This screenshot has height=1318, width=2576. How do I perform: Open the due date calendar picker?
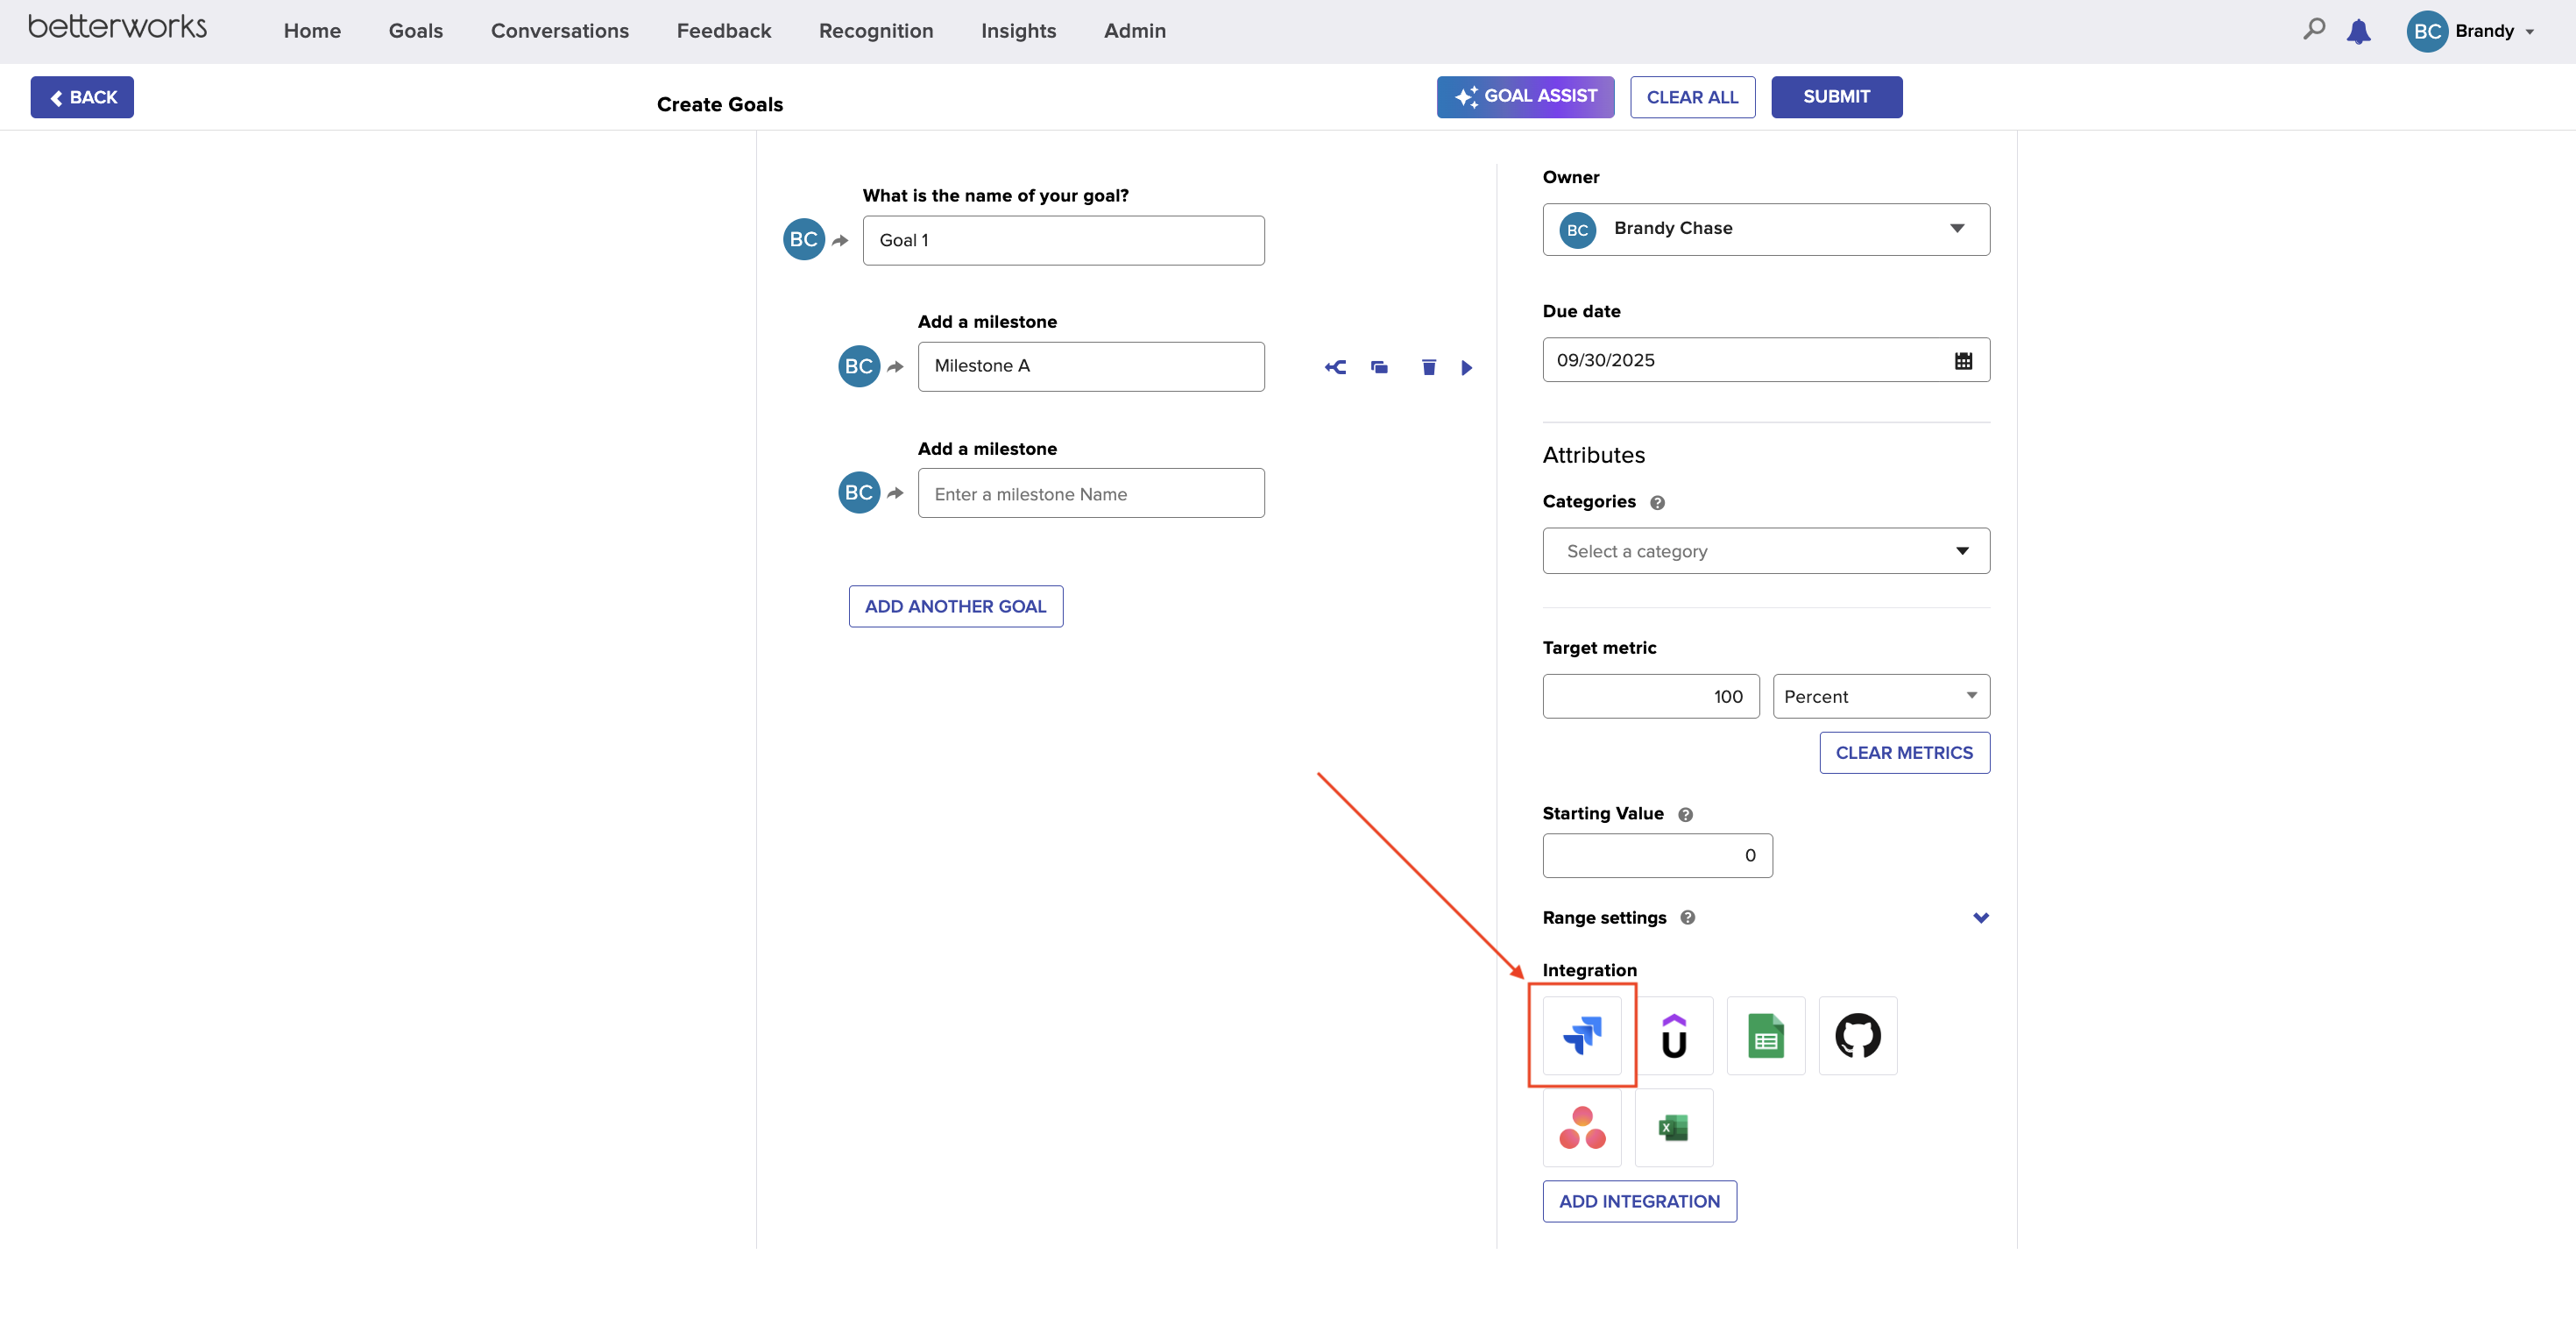click(1963, 360)
